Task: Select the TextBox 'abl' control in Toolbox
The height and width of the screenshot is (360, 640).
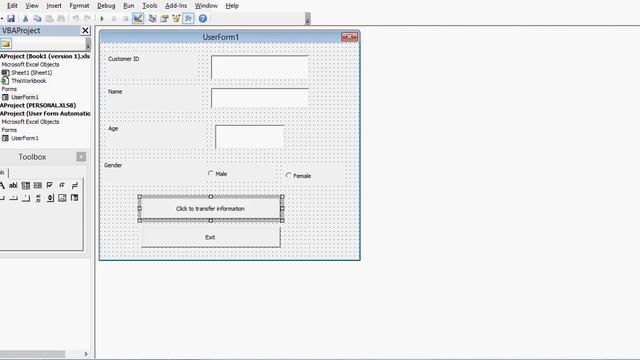Action: [13, 185]
